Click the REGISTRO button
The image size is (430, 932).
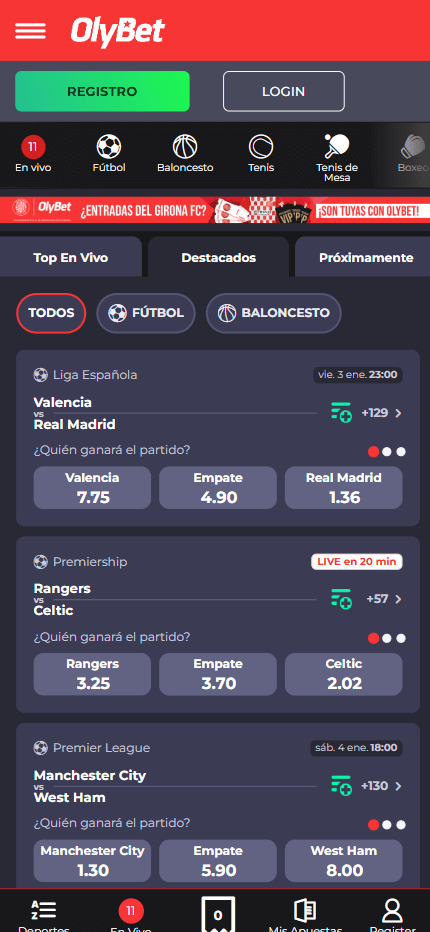point(102,92)
